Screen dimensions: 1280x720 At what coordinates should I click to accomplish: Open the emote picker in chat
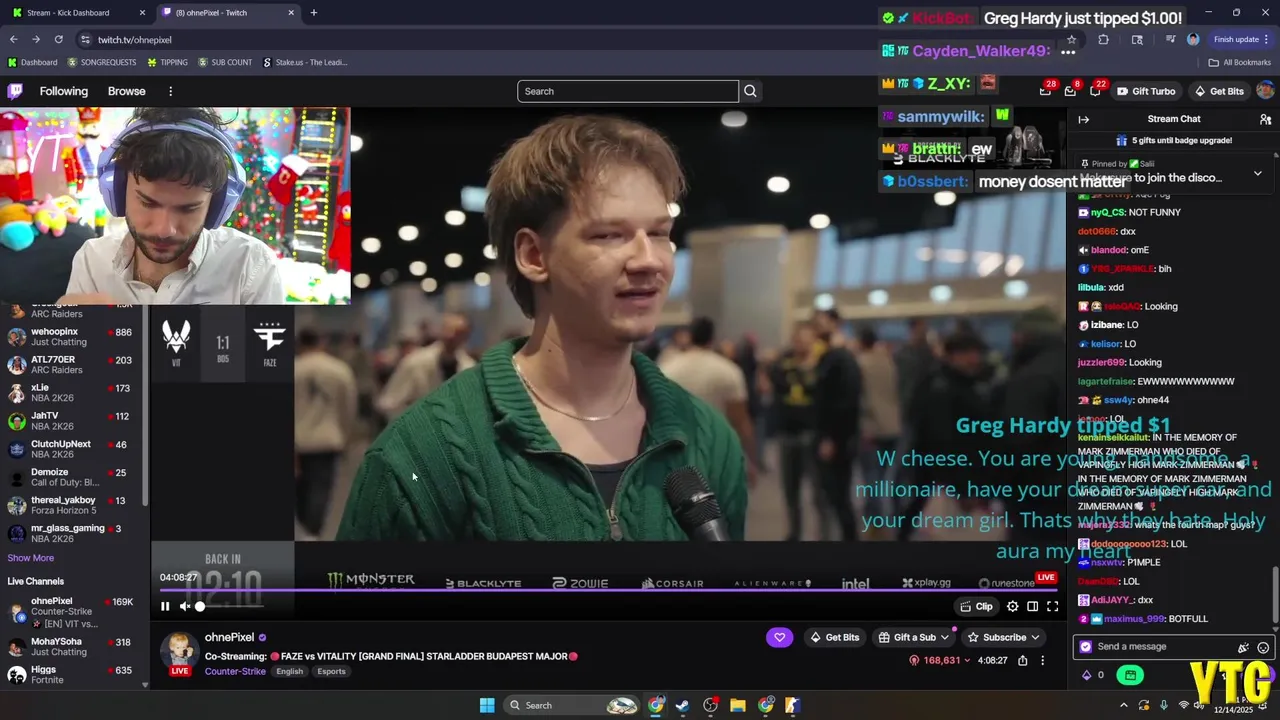coord(1263,647)
